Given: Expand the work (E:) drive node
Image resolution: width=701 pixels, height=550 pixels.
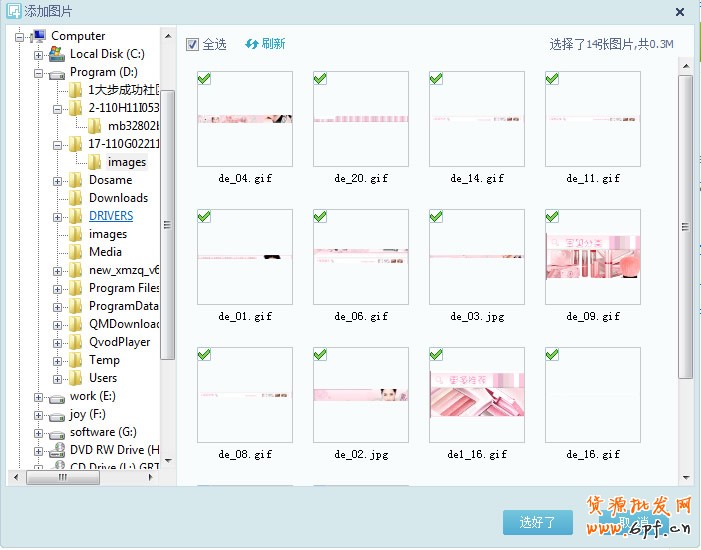Looking at the screenshot, I should 39,396.
